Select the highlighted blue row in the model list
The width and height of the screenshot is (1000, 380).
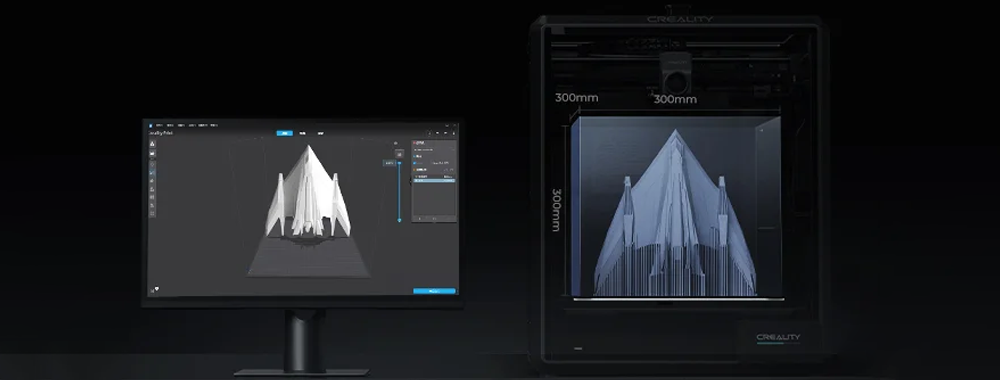tap(434, 180)
